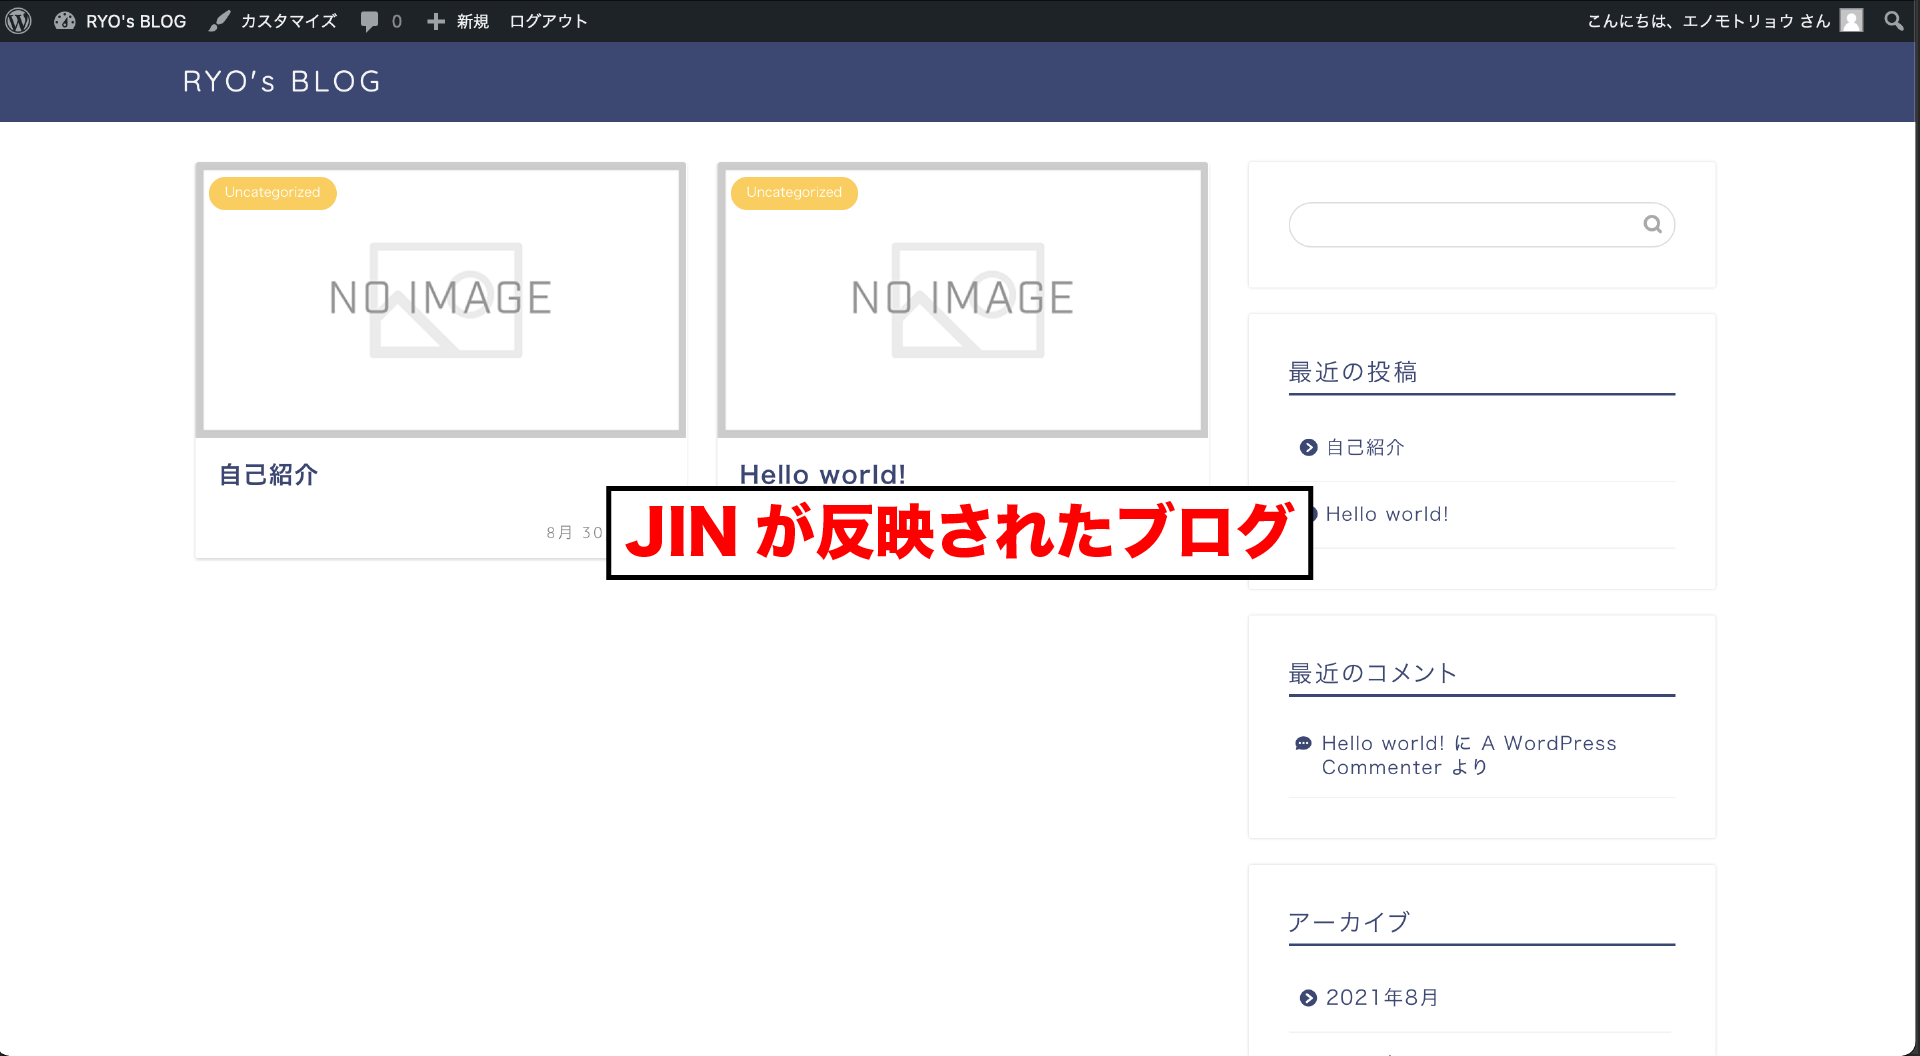Screen dimensions: 1920x1056
Task: Open A WordPress Commenter link
Action: 1469,755
